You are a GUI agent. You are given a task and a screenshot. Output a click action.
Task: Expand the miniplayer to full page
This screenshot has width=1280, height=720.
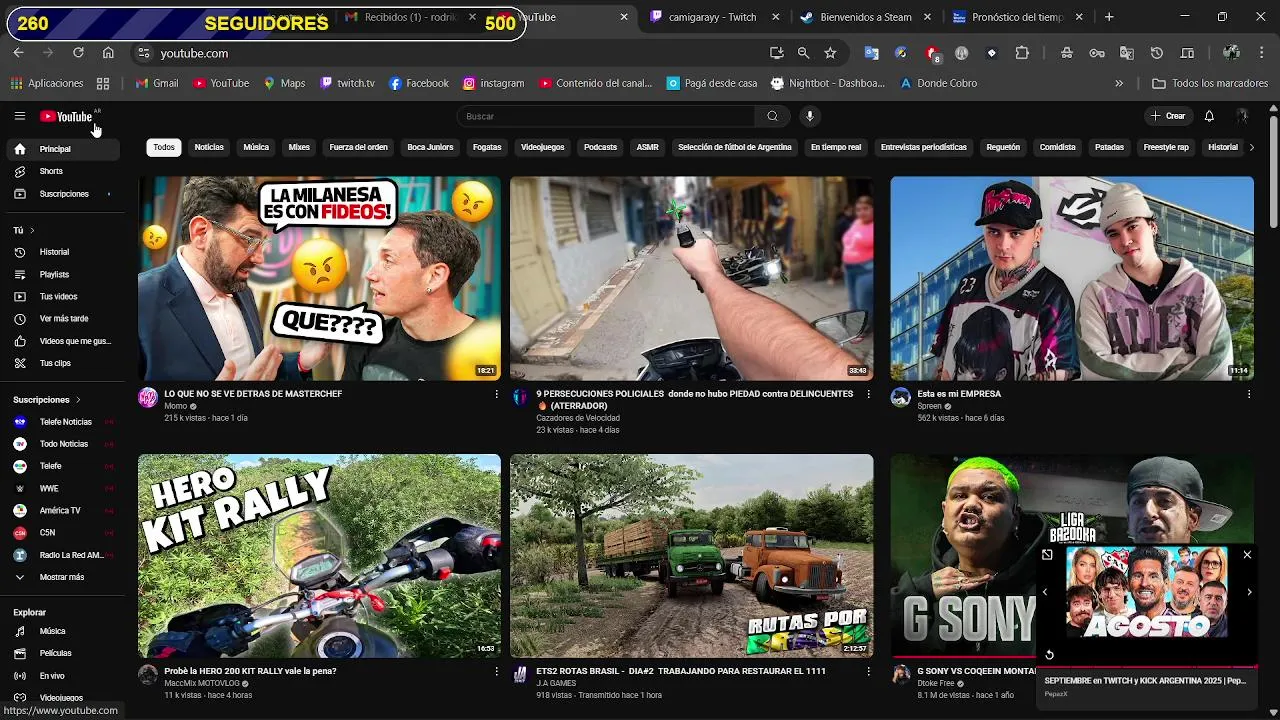tap(1047, 554)
